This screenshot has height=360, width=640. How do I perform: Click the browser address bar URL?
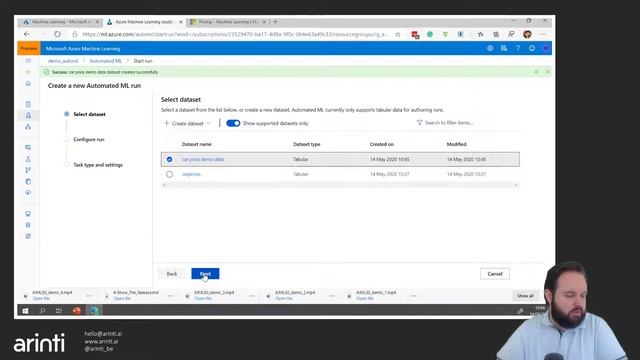(235, 34)
